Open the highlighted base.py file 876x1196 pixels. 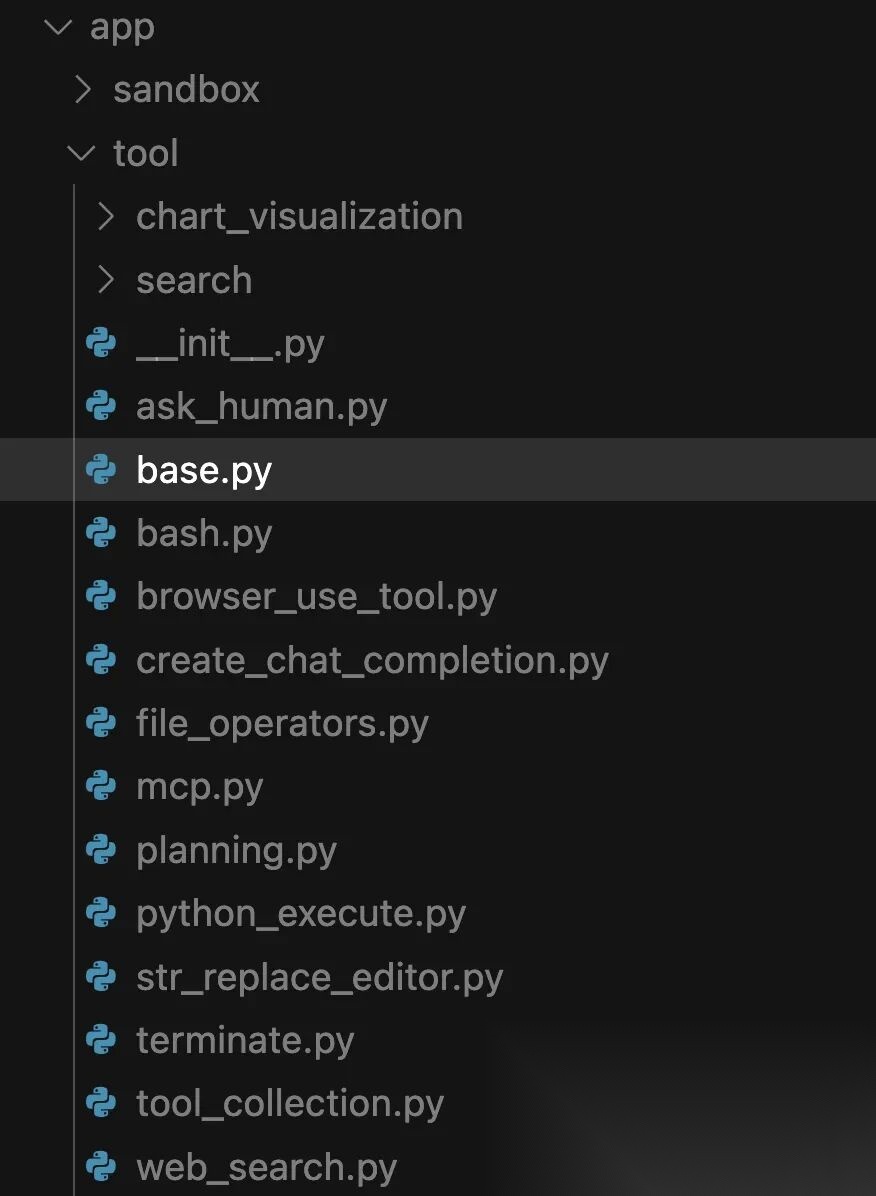204,471
